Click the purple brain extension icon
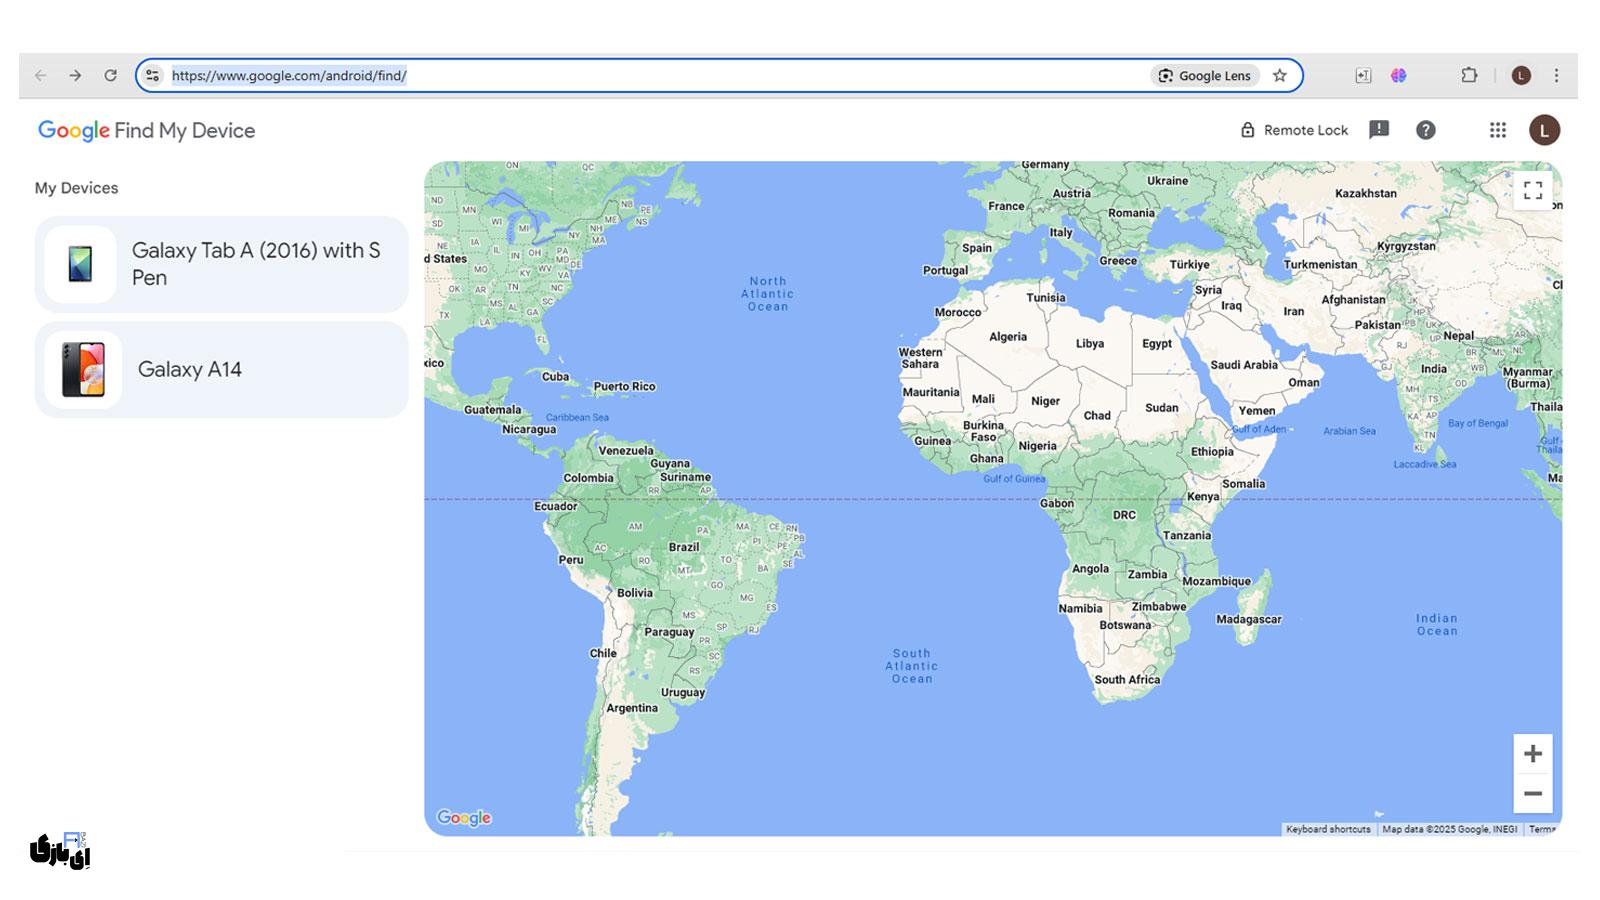Image resolution: width=1600 pixels, height=900 pixels. pos(1398,75)
